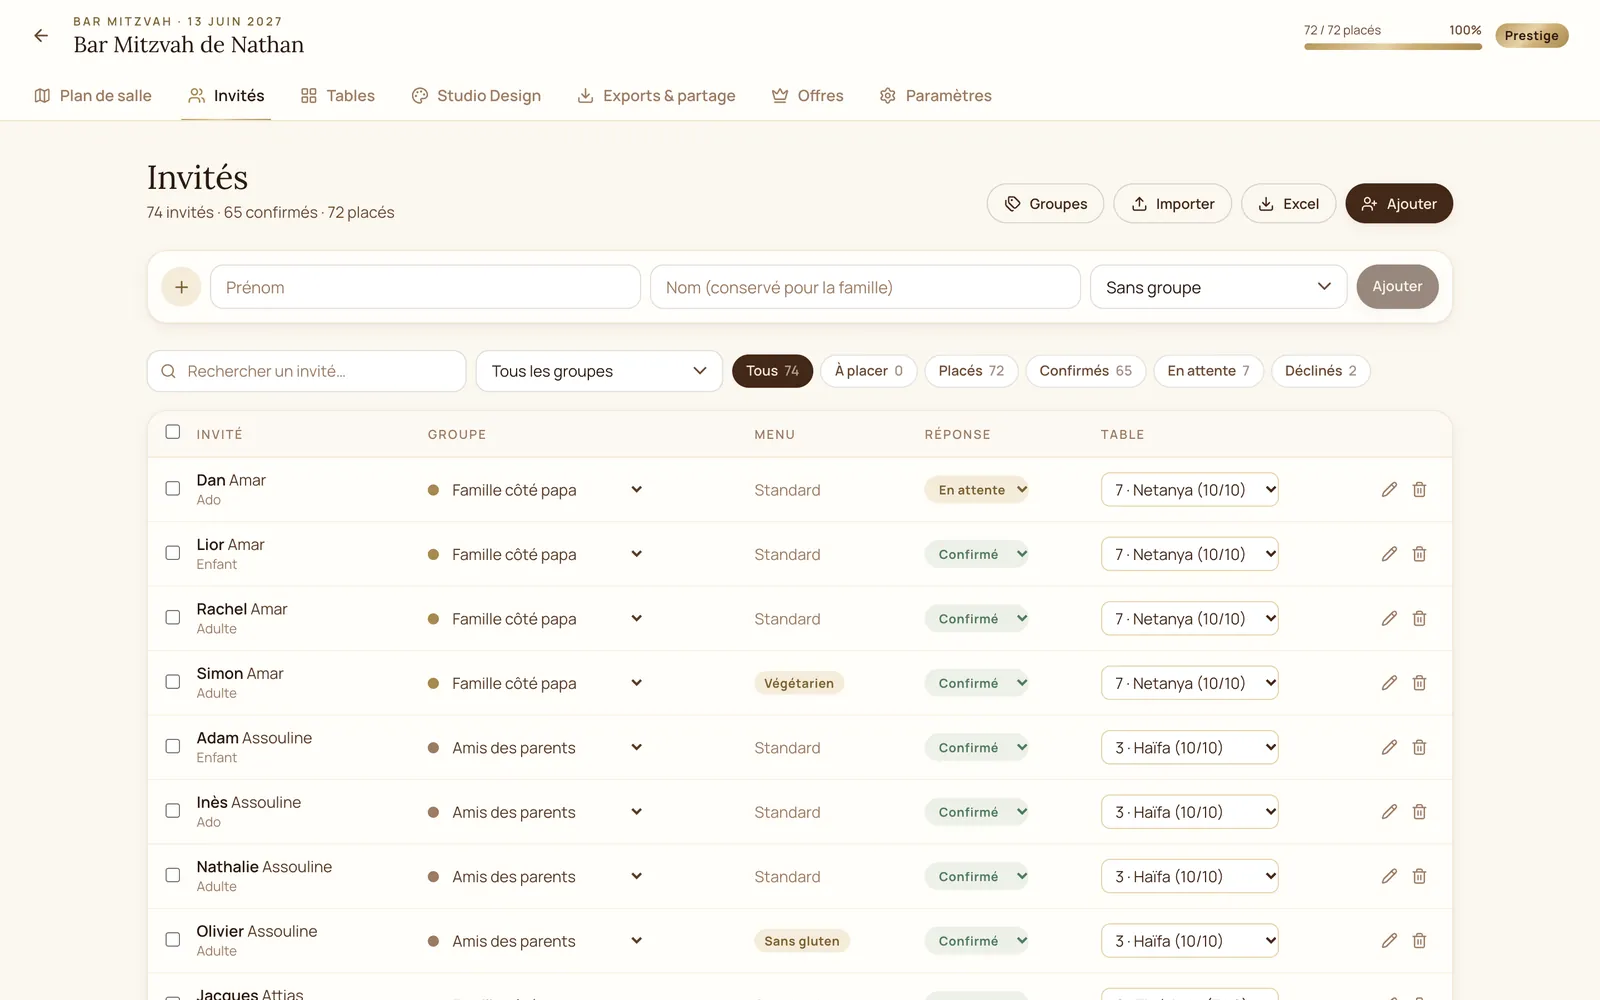Edit Simon Amar with pencil icon
This screenshot has width=1600, height=1000.
coord(1389,683)
